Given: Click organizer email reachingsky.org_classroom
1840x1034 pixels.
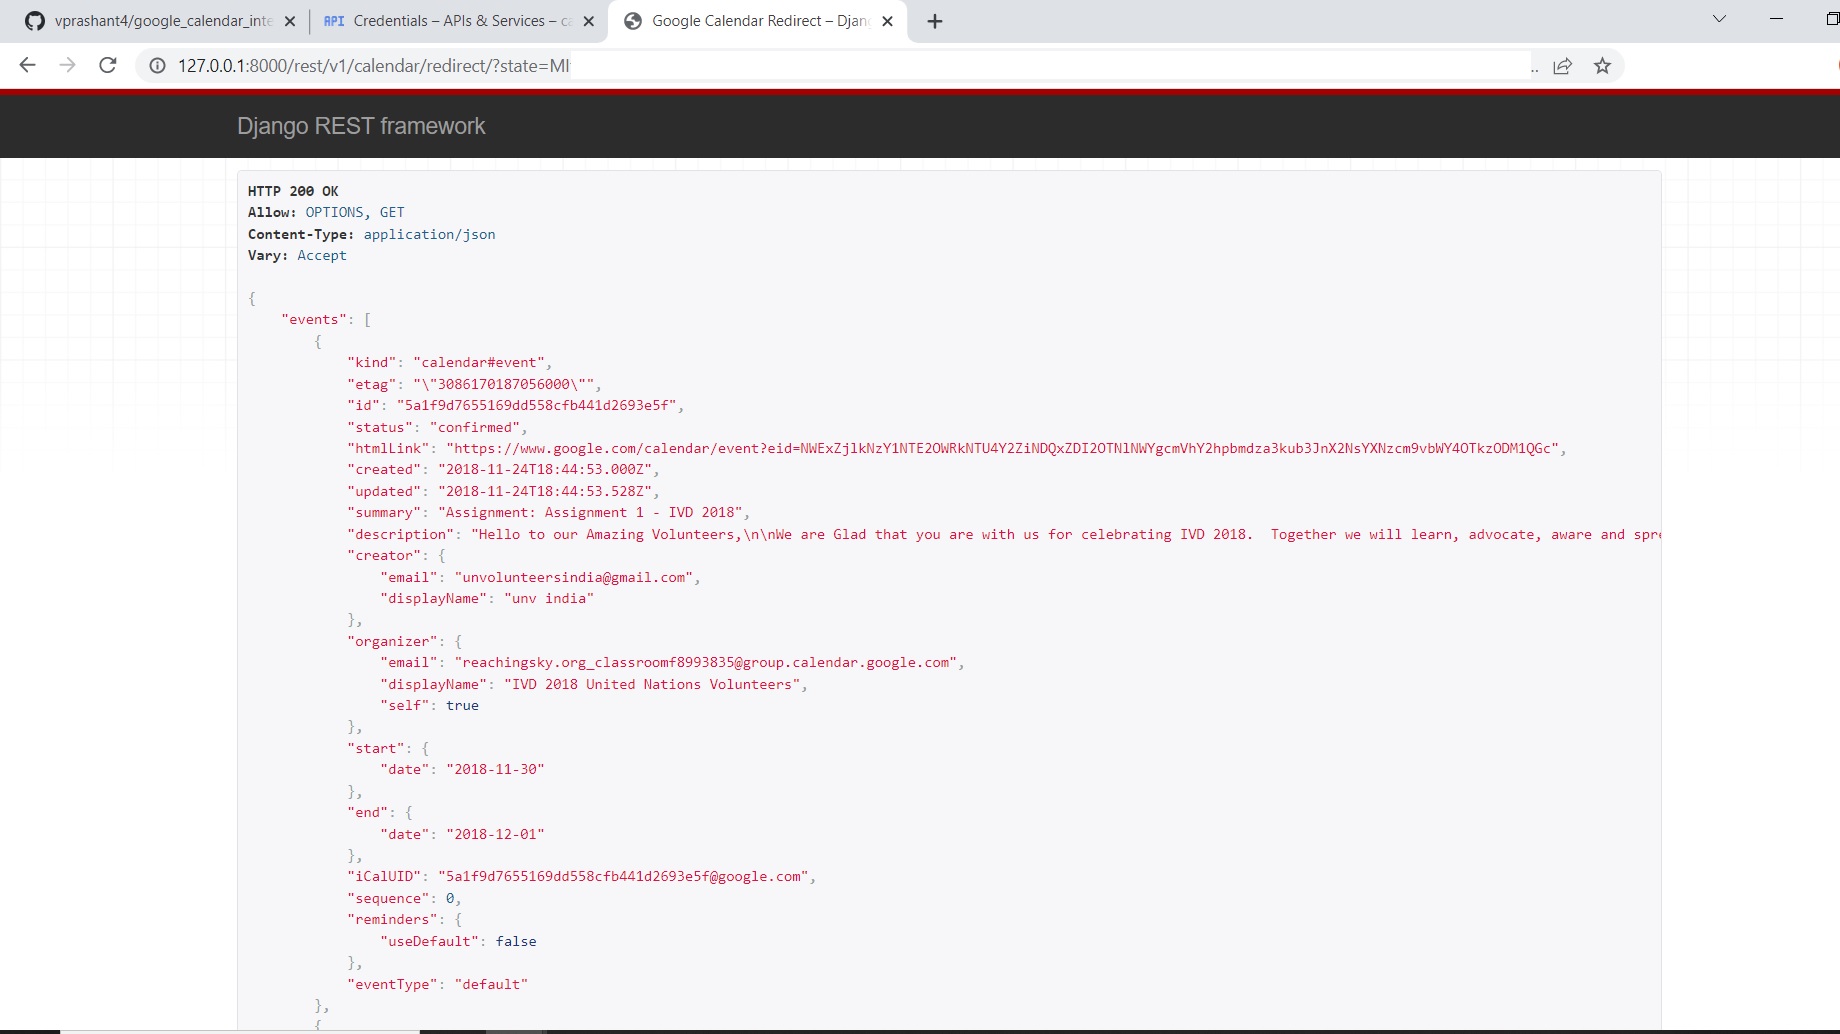Looking at the screenshot, I should [707, 662].
